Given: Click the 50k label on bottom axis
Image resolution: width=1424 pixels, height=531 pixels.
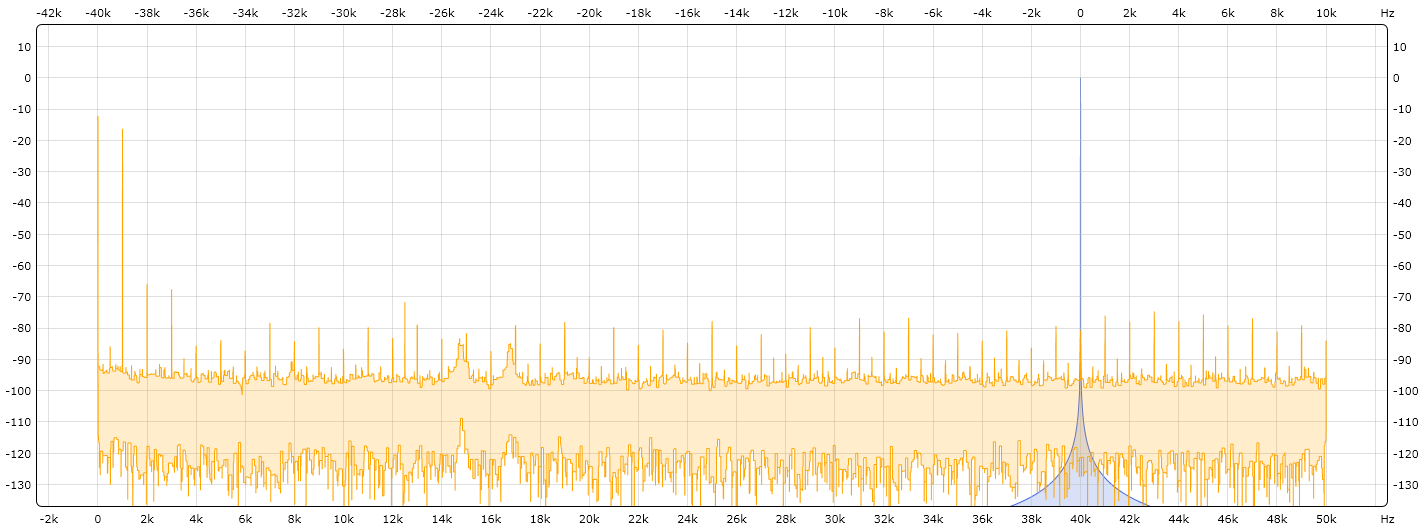Looking at the screenshot, I should (1326, 519).
